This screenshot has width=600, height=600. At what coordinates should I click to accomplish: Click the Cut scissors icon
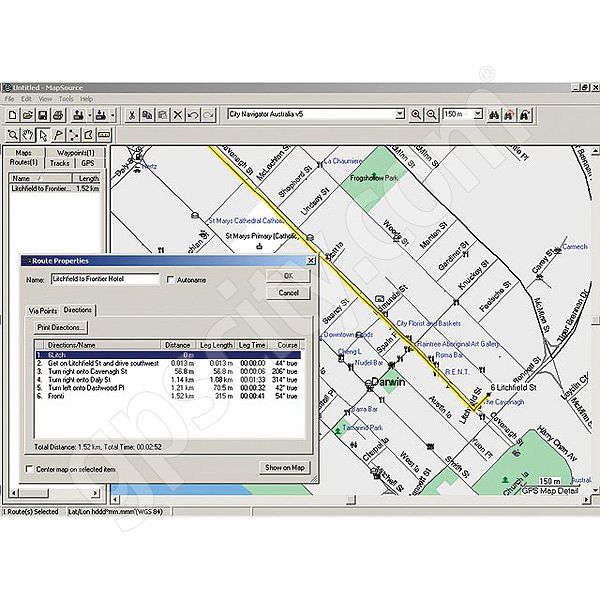(x=129, y=115)
